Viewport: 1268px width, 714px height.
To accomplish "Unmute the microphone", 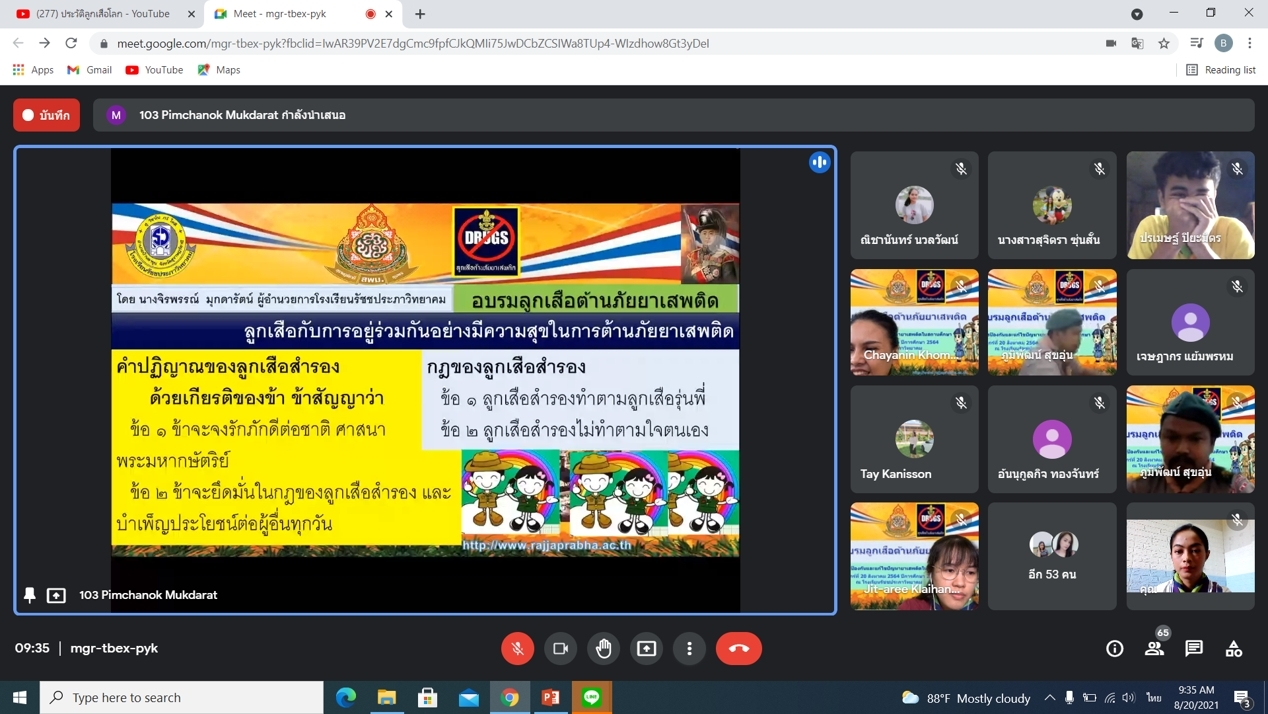I will (517, 648).
